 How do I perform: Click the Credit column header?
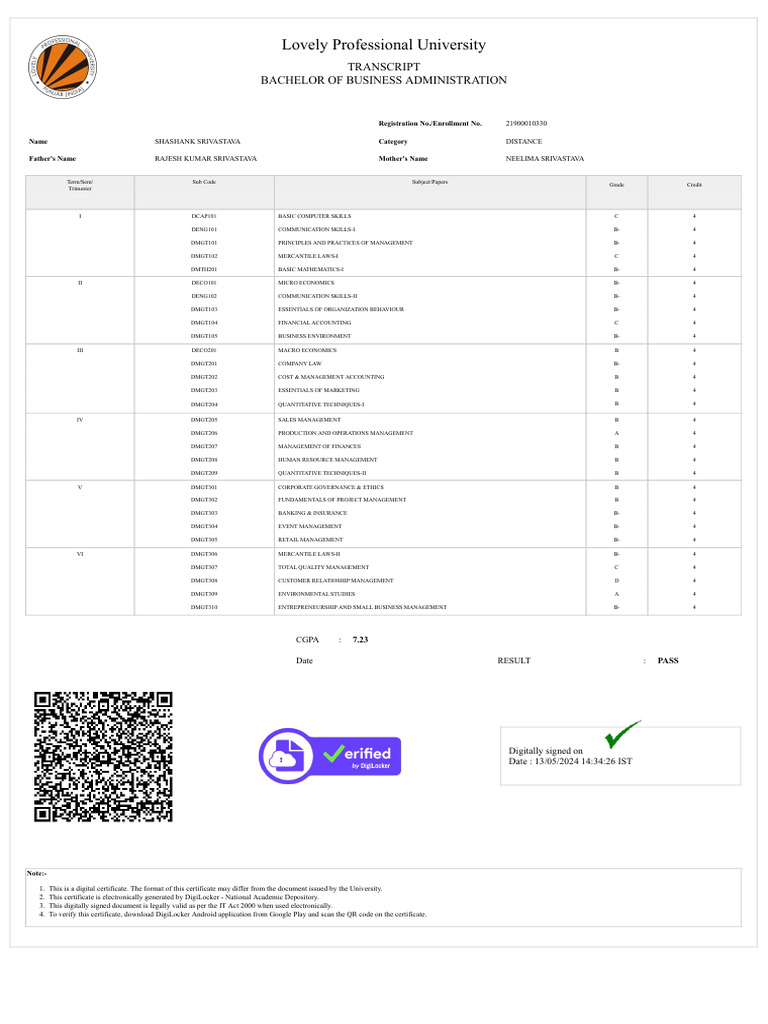(694, 185)
